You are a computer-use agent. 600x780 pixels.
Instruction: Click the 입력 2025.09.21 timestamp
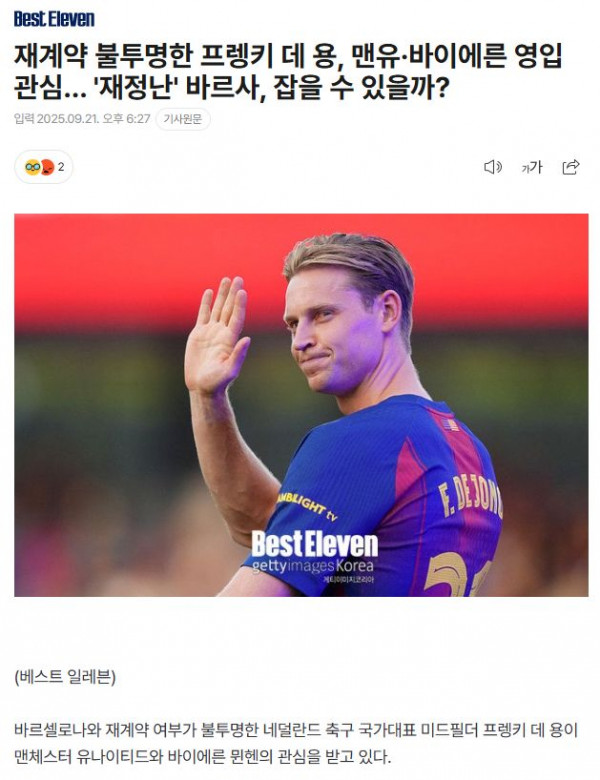[82, 119]
